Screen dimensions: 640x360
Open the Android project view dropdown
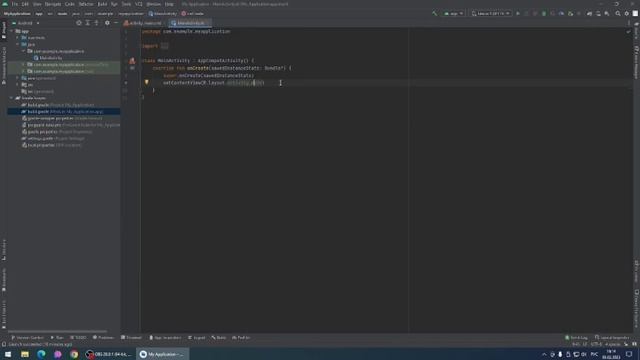pos(26,23)
